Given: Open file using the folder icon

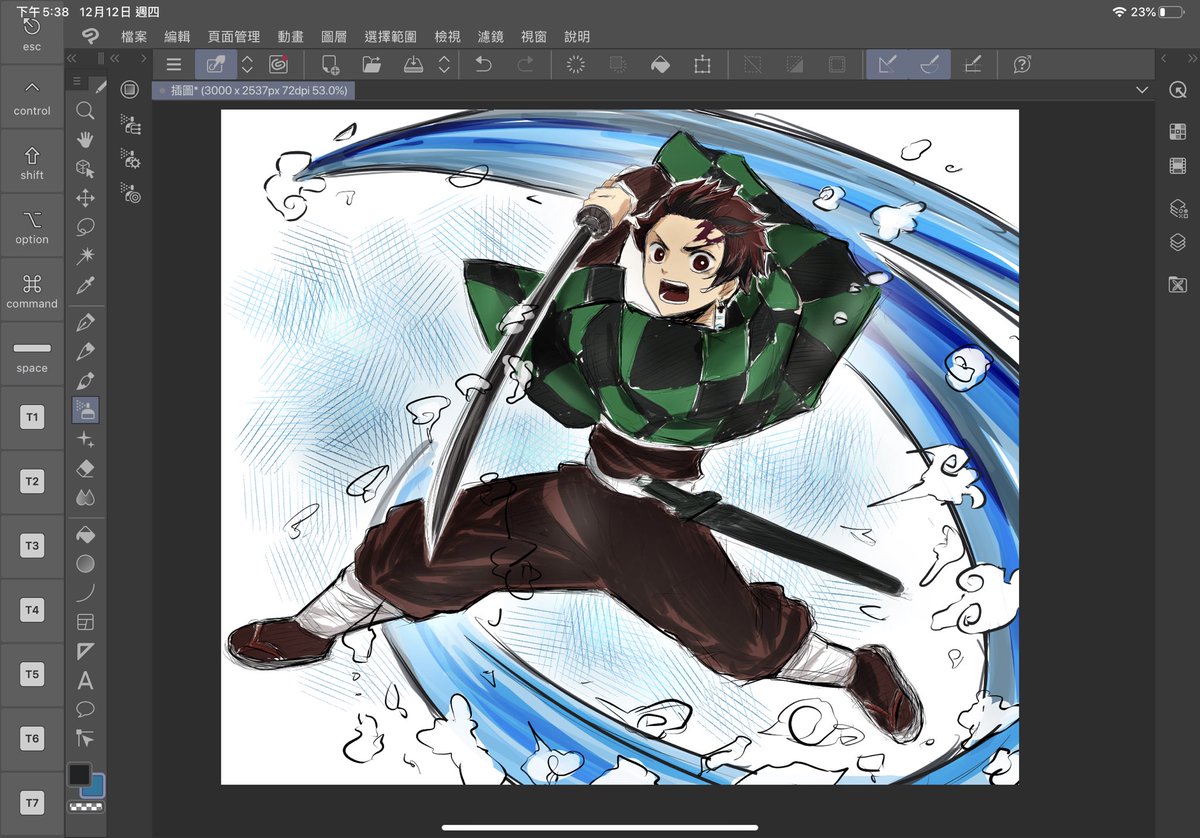Looking at the screenshot, I should coord(372,64).
